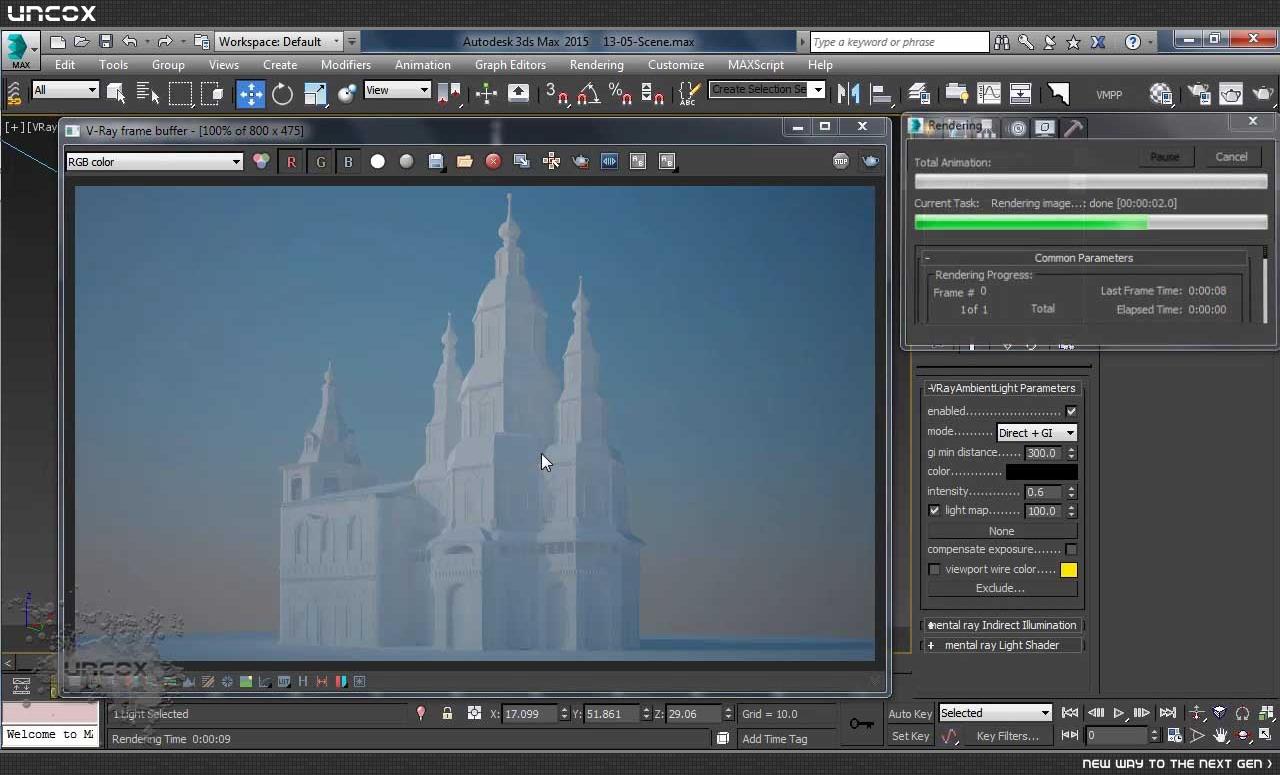The image size is (1280, 775).
Task: Click the search keyword input field
Action: 899,42
